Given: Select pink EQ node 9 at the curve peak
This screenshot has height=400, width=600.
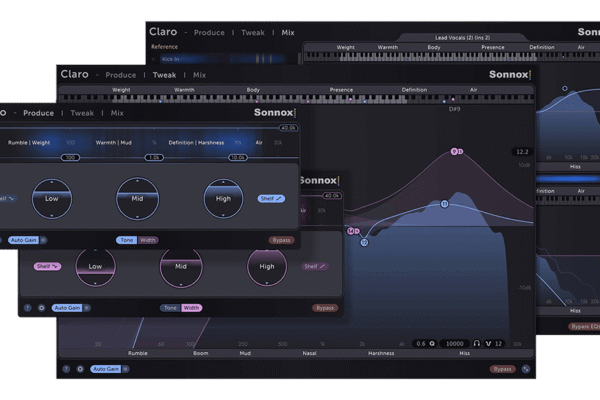Looking at the screenshot, I should coord(454,151).
